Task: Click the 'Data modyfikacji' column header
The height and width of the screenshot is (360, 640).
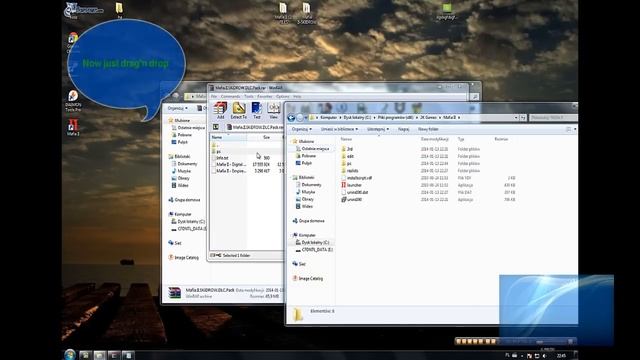Action: tap(435, 139)
